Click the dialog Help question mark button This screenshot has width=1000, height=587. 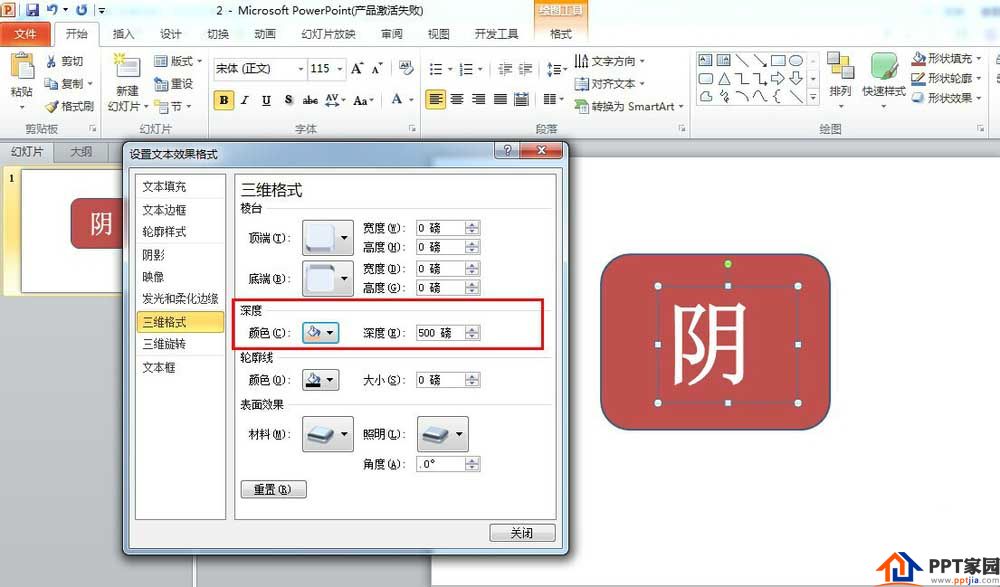508,150
